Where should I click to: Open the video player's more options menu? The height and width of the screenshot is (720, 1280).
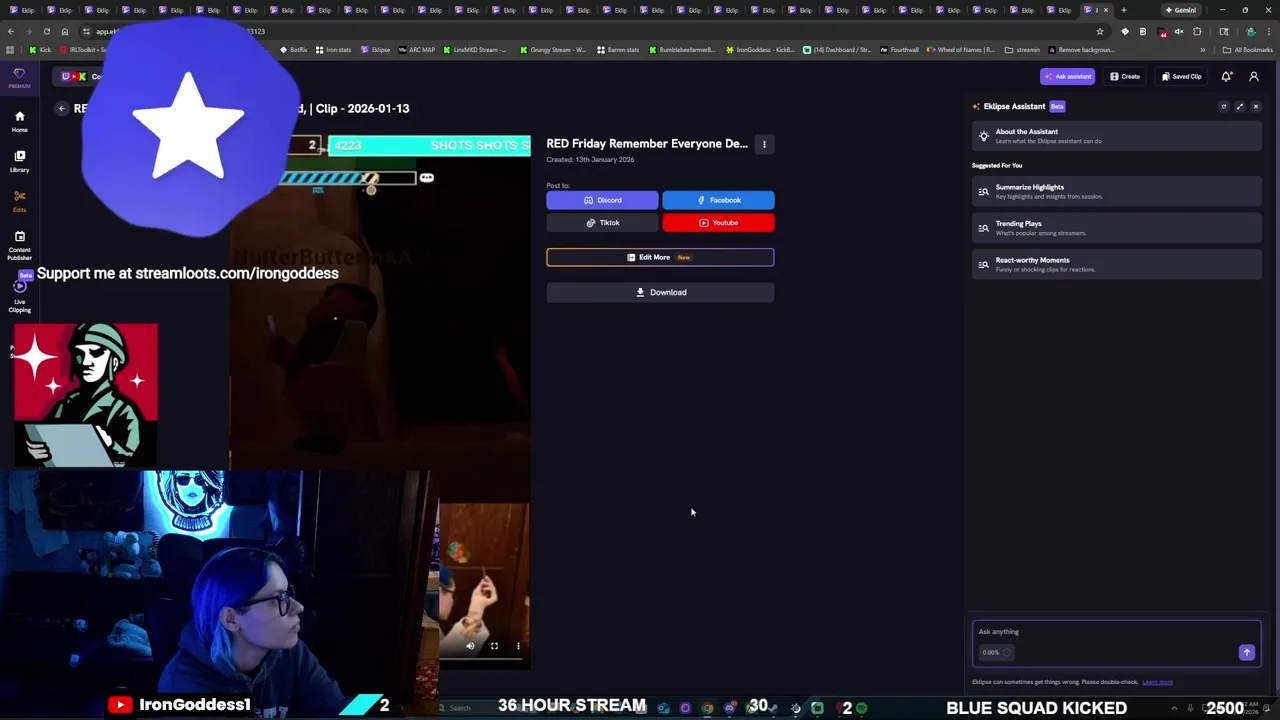(x=518, y=646)
